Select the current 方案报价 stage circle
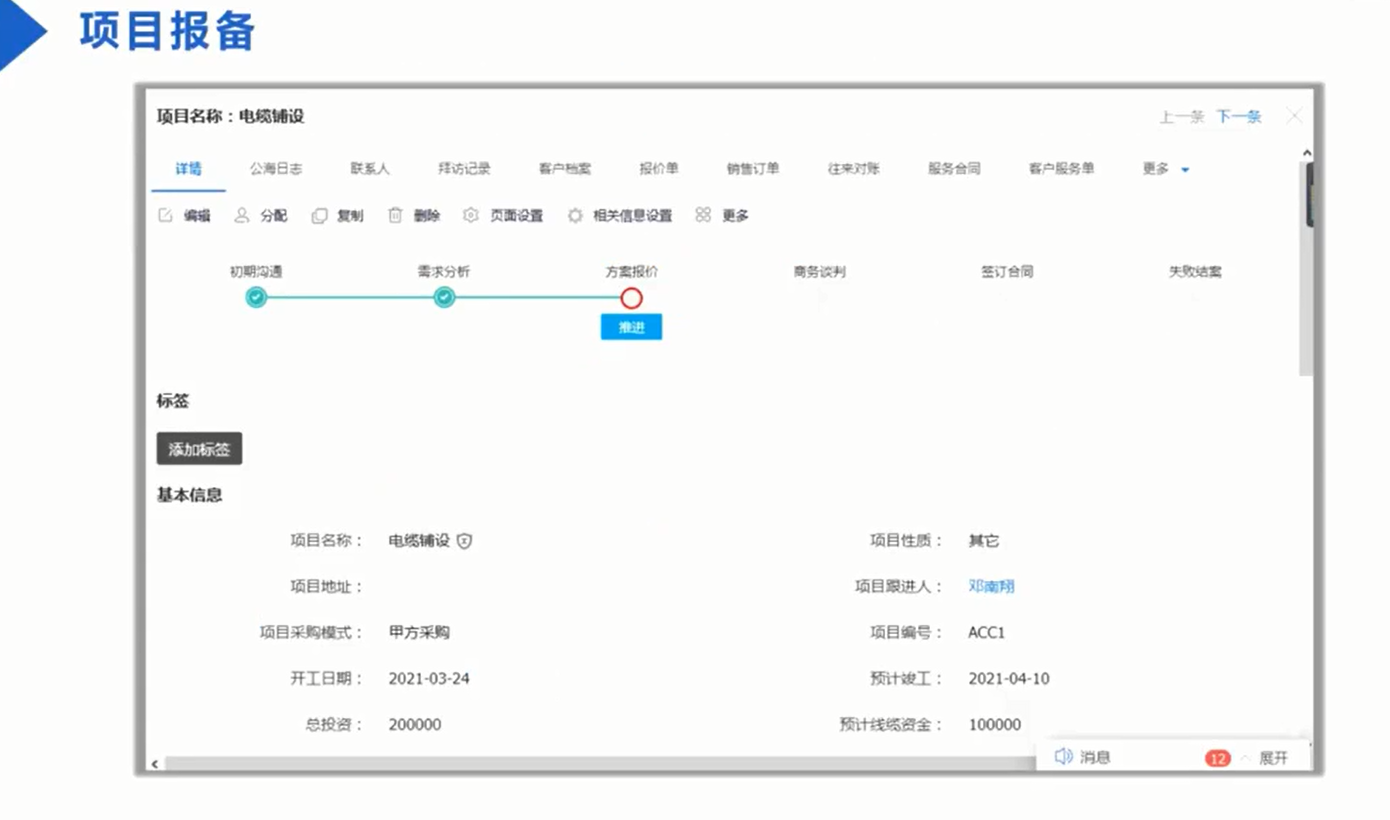 point(631,297)
